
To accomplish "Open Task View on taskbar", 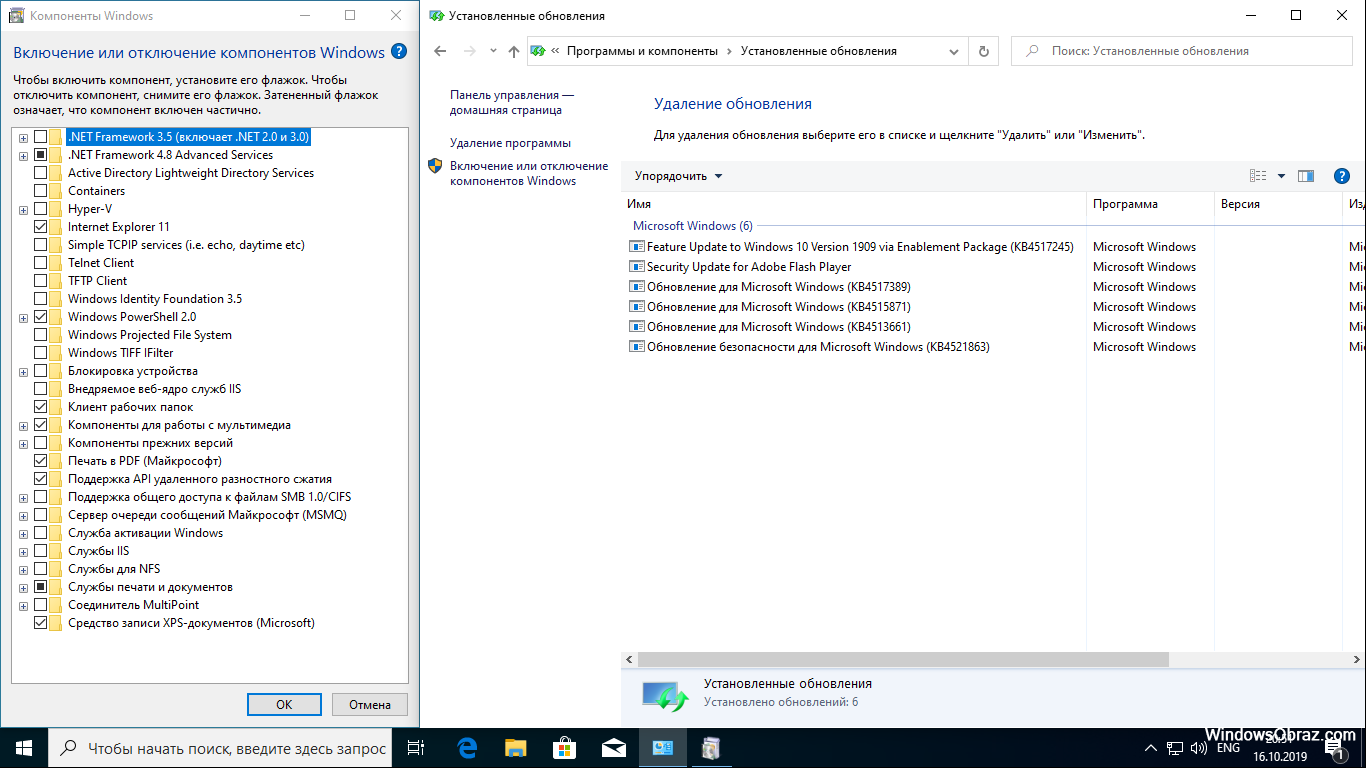I will coord(416,748).
